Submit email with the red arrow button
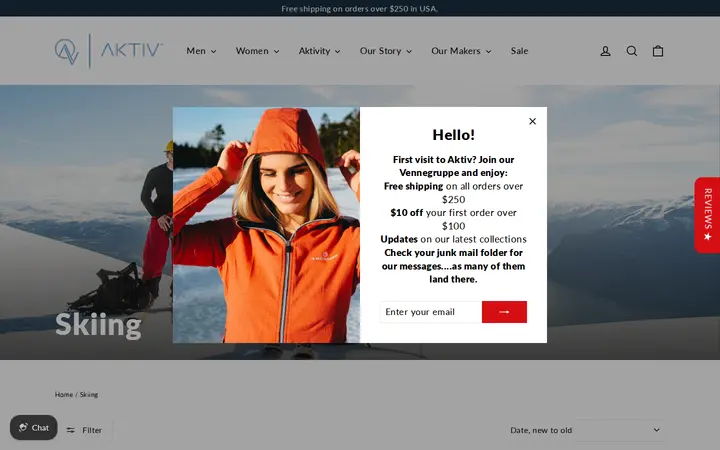The image size is (720, 450). [x=504, y=312]
